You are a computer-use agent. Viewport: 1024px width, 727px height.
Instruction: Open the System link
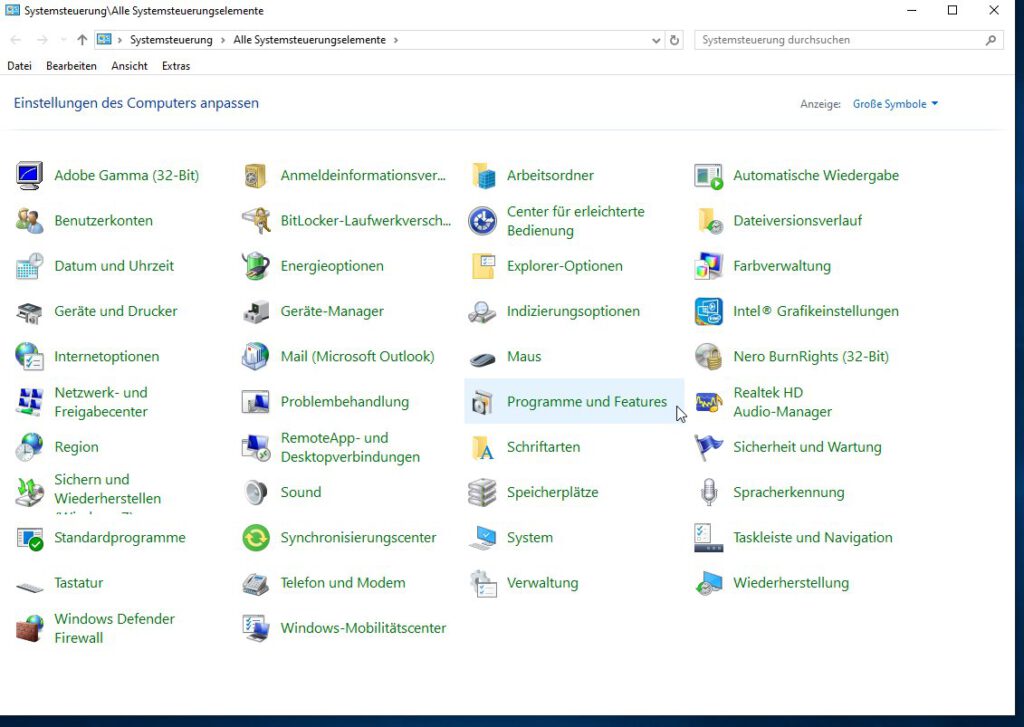pos(530,538)
